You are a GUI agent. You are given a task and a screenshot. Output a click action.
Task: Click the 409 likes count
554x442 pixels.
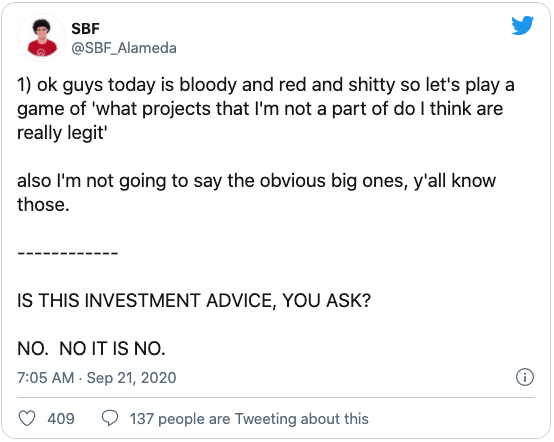(x=61, y=419)
